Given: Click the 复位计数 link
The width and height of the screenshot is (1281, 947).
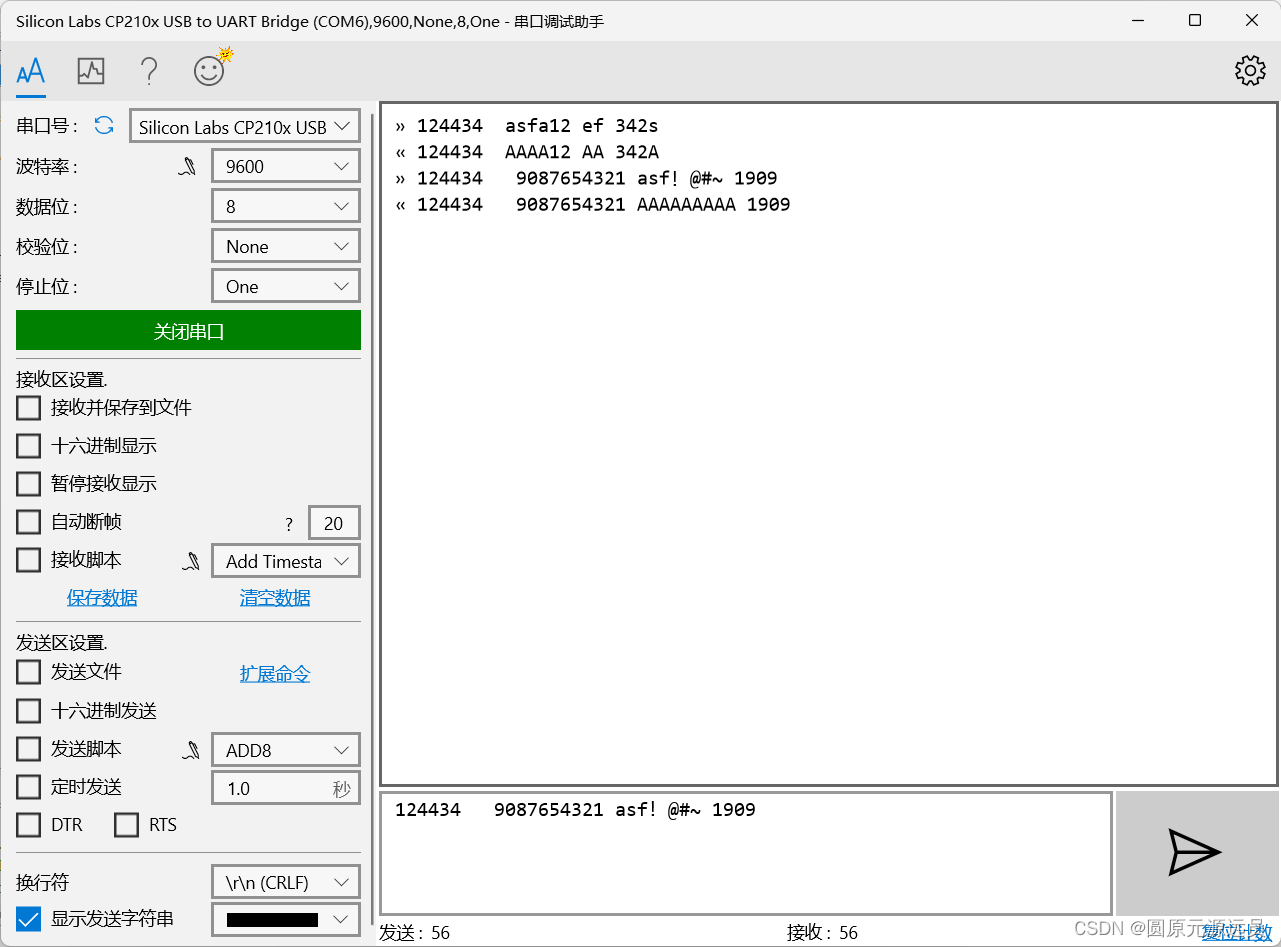Looking at the screenshot, I should [x=1237, y=933].
